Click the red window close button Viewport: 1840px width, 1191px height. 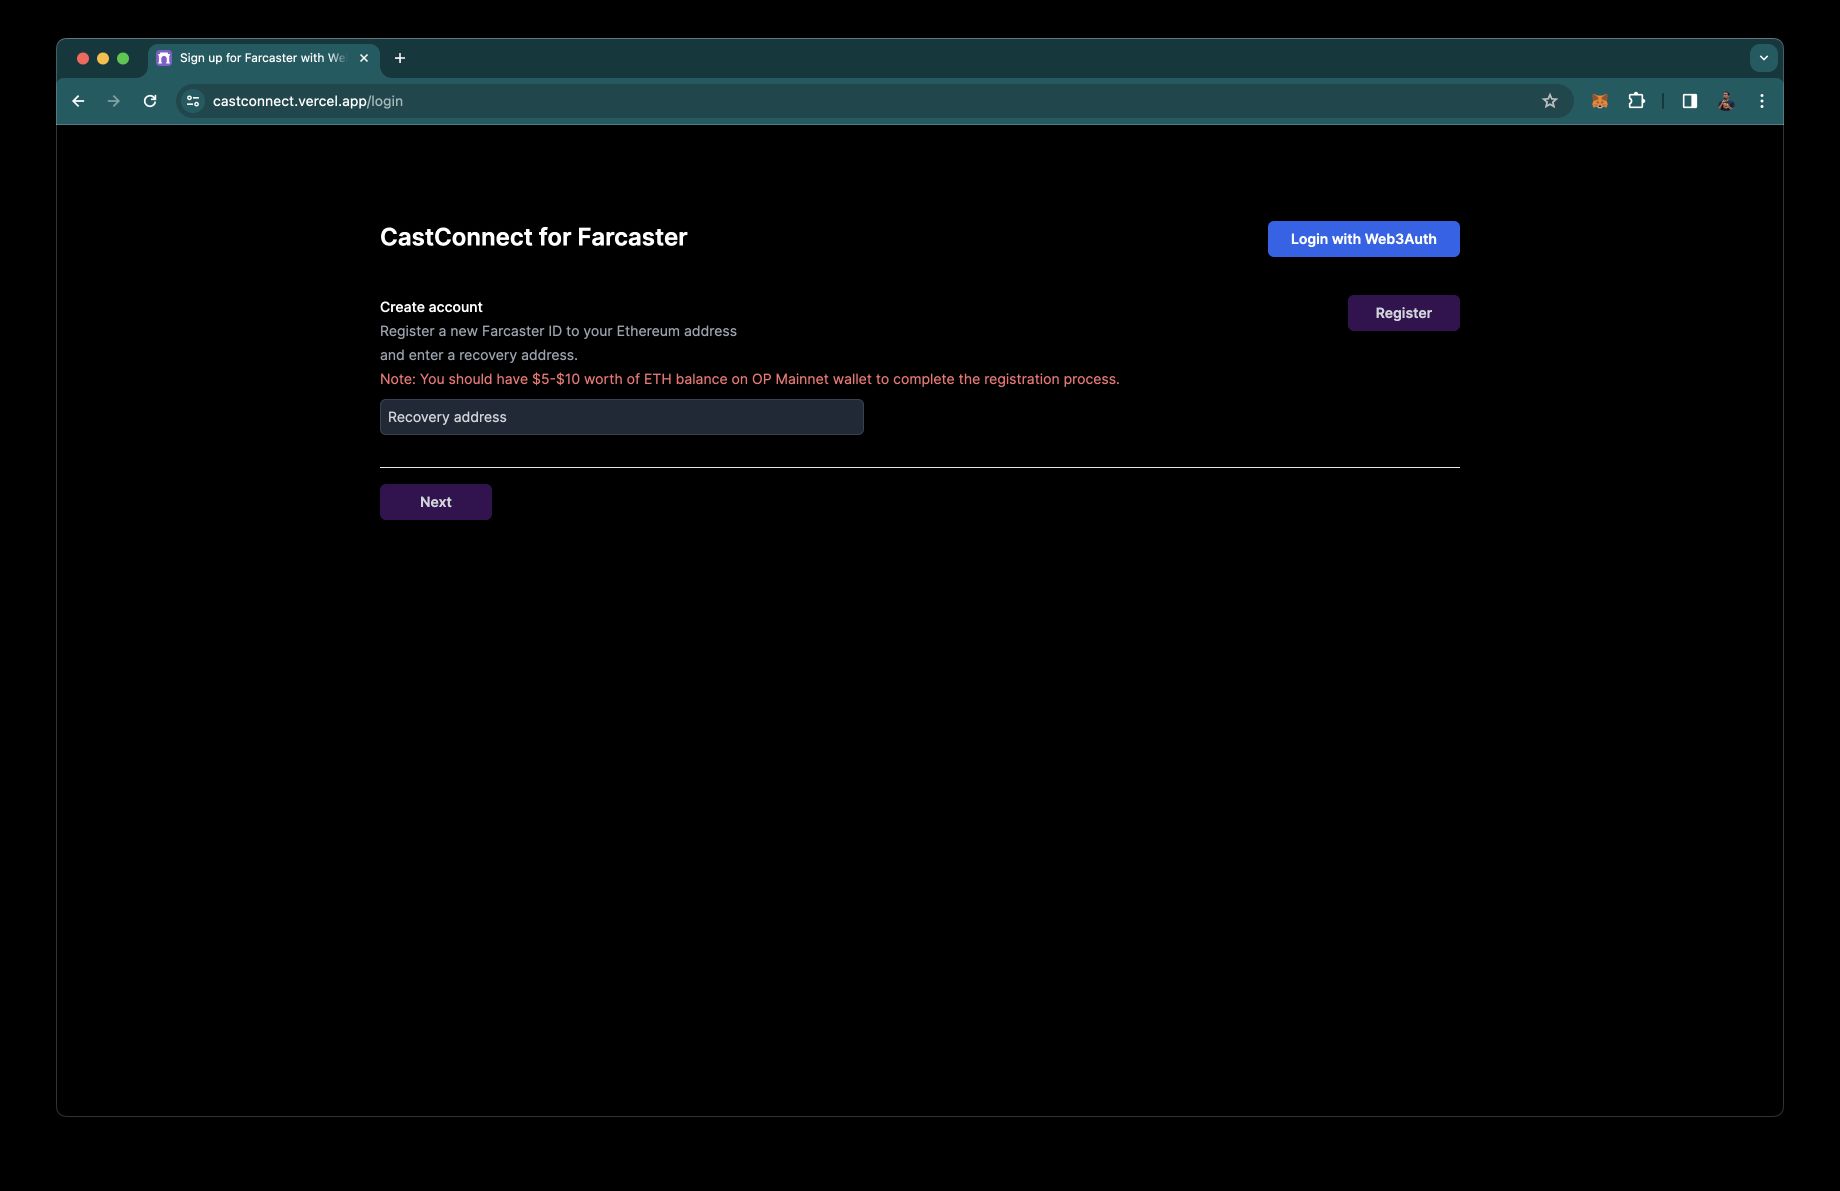[x=83, y=58]
